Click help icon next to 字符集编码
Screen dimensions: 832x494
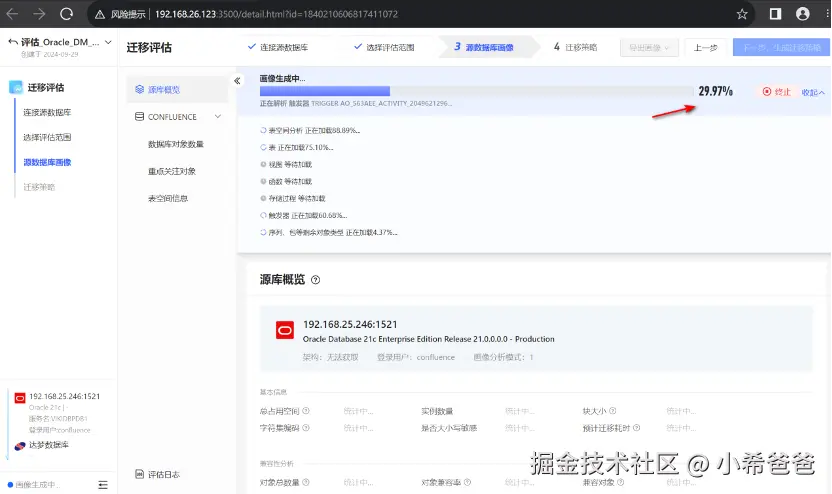coord(306,428)
